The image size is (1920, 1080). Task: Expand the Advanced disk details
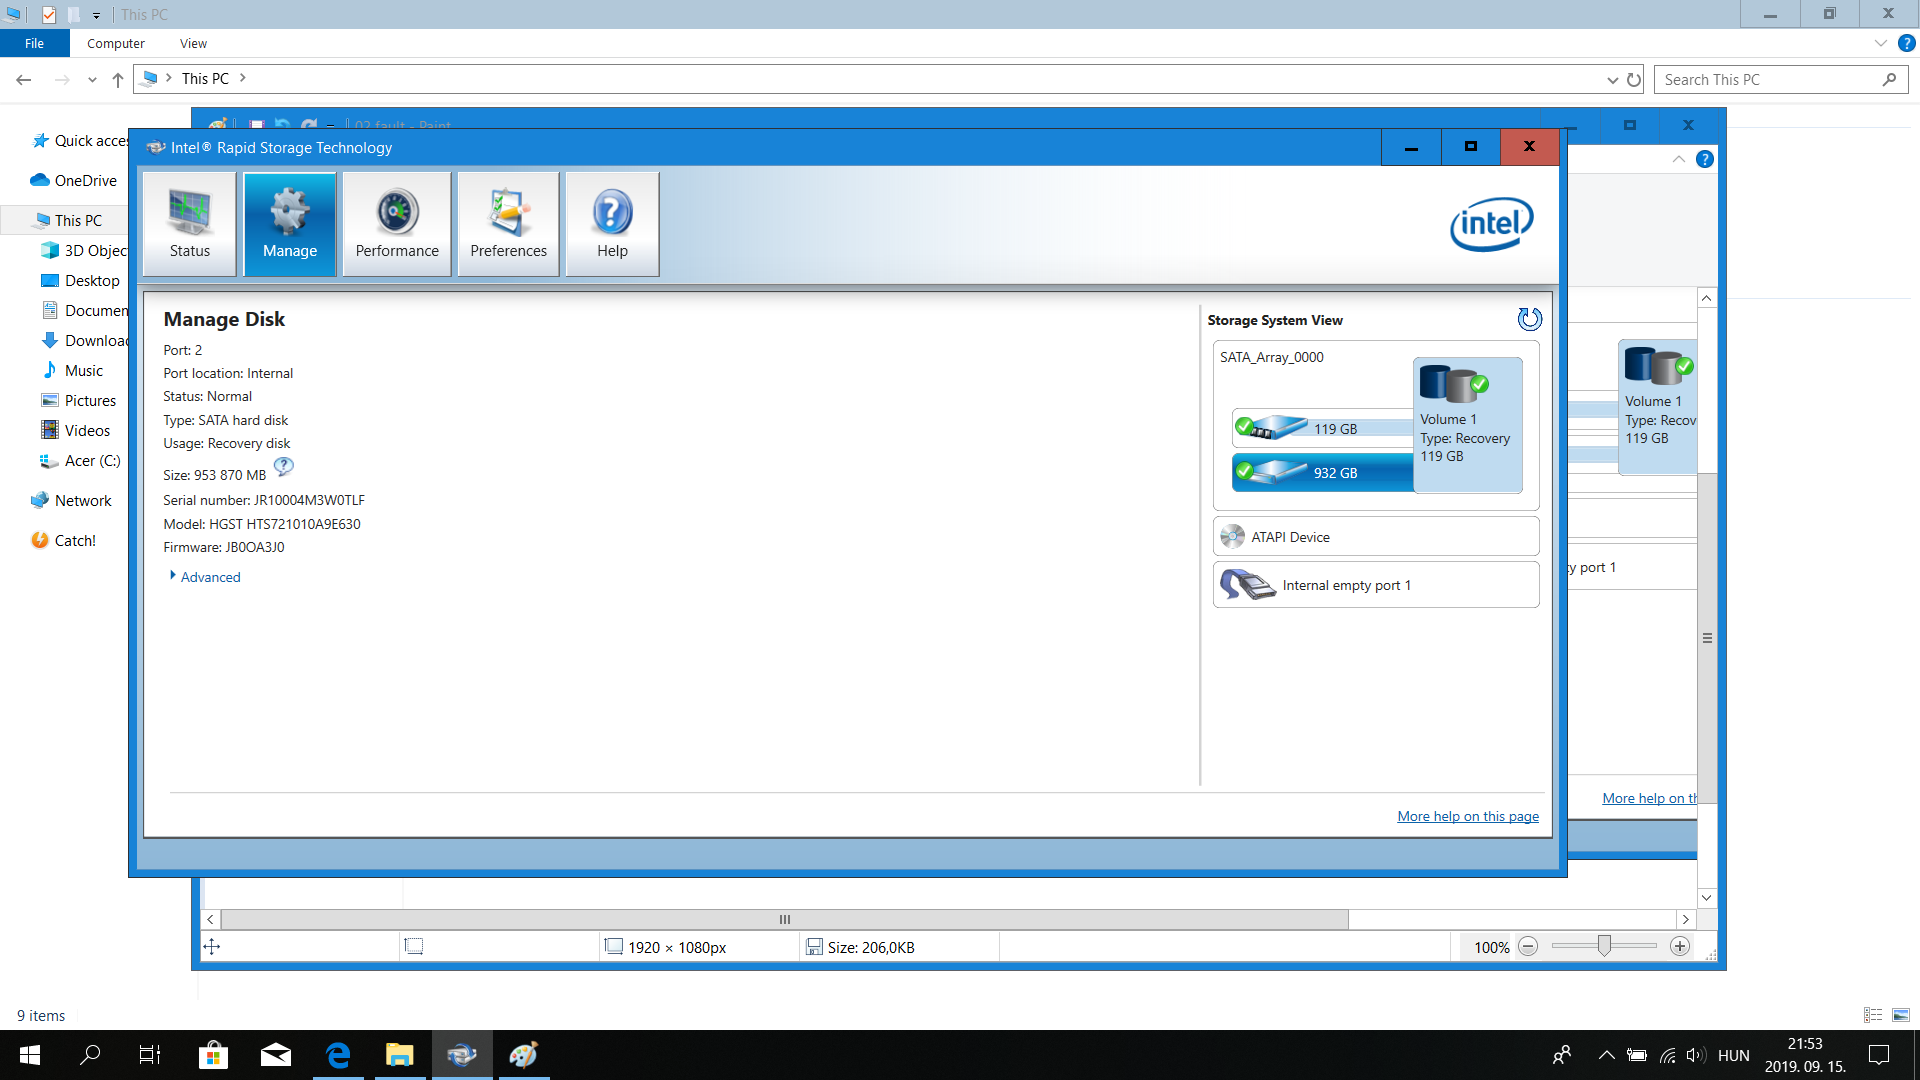[206, 577]
